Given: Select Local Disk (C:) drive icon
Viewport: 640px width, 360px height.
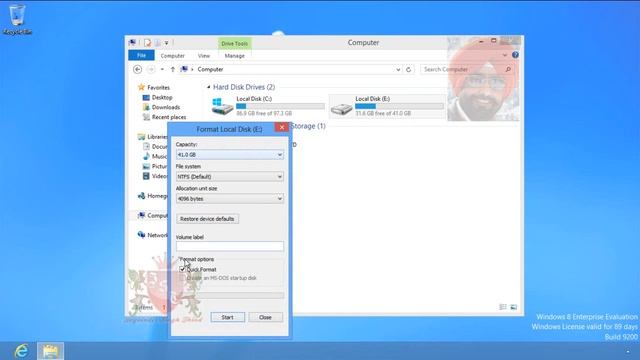Looking at the screenshot, I should click(222, 106).
